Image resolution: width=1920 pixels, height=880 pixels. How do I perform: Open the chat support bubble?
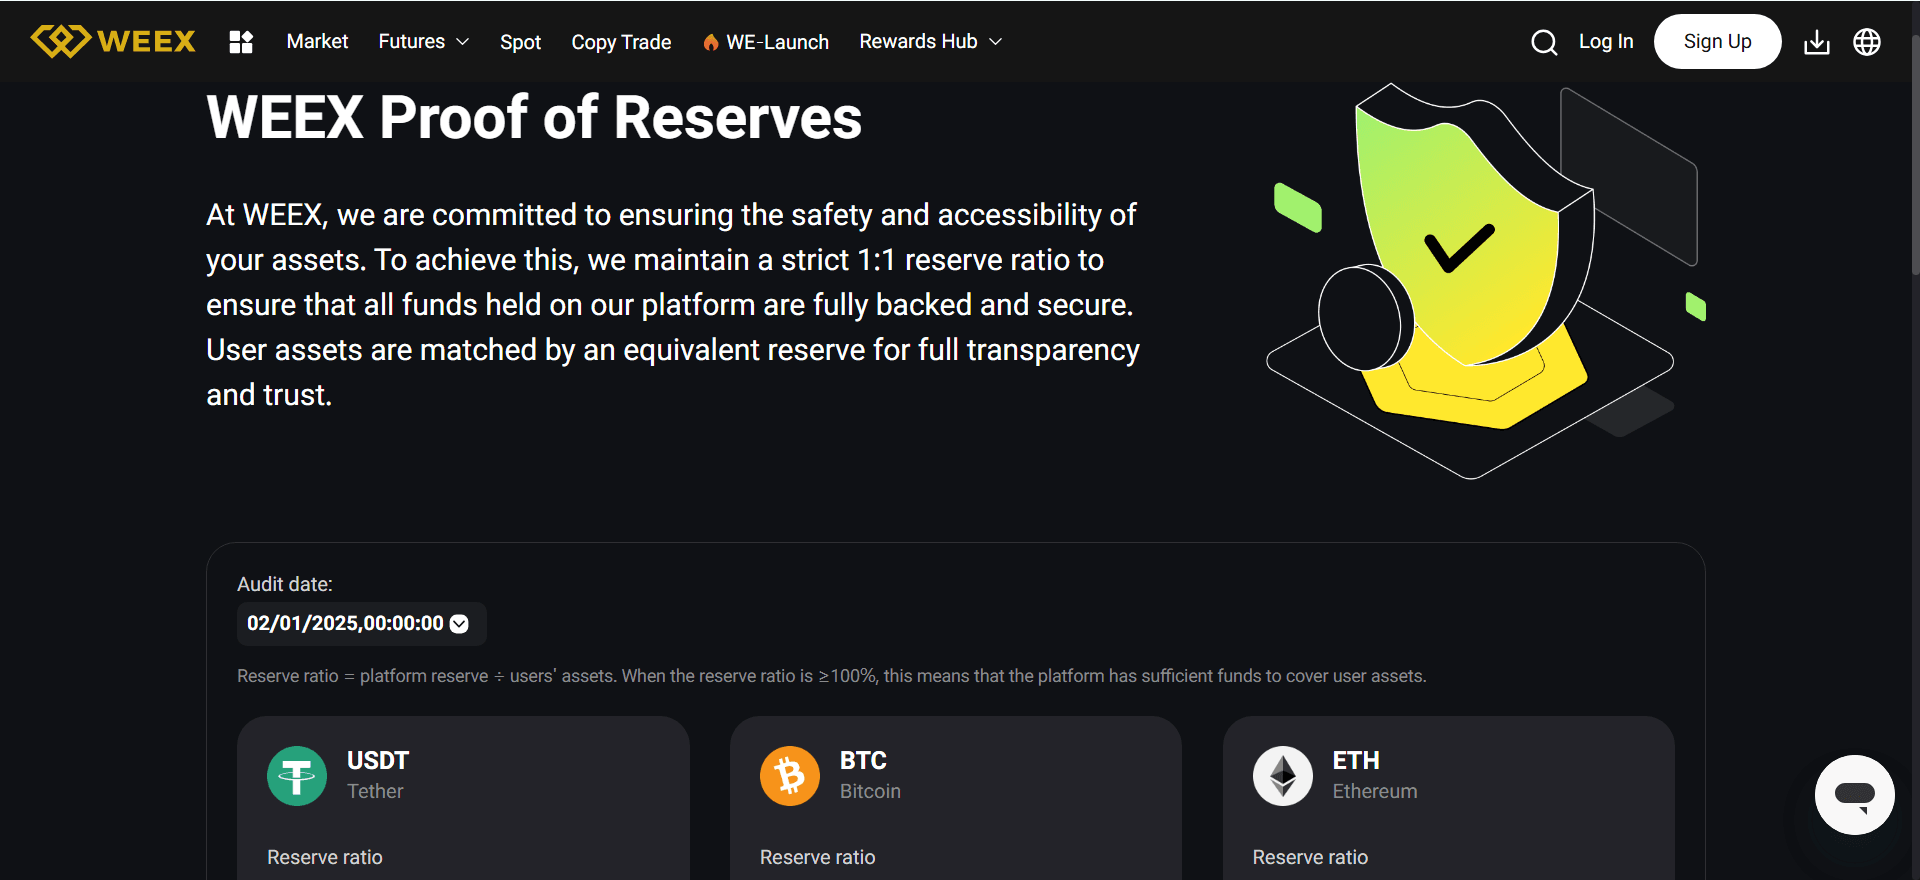[x=1853, y=795]
